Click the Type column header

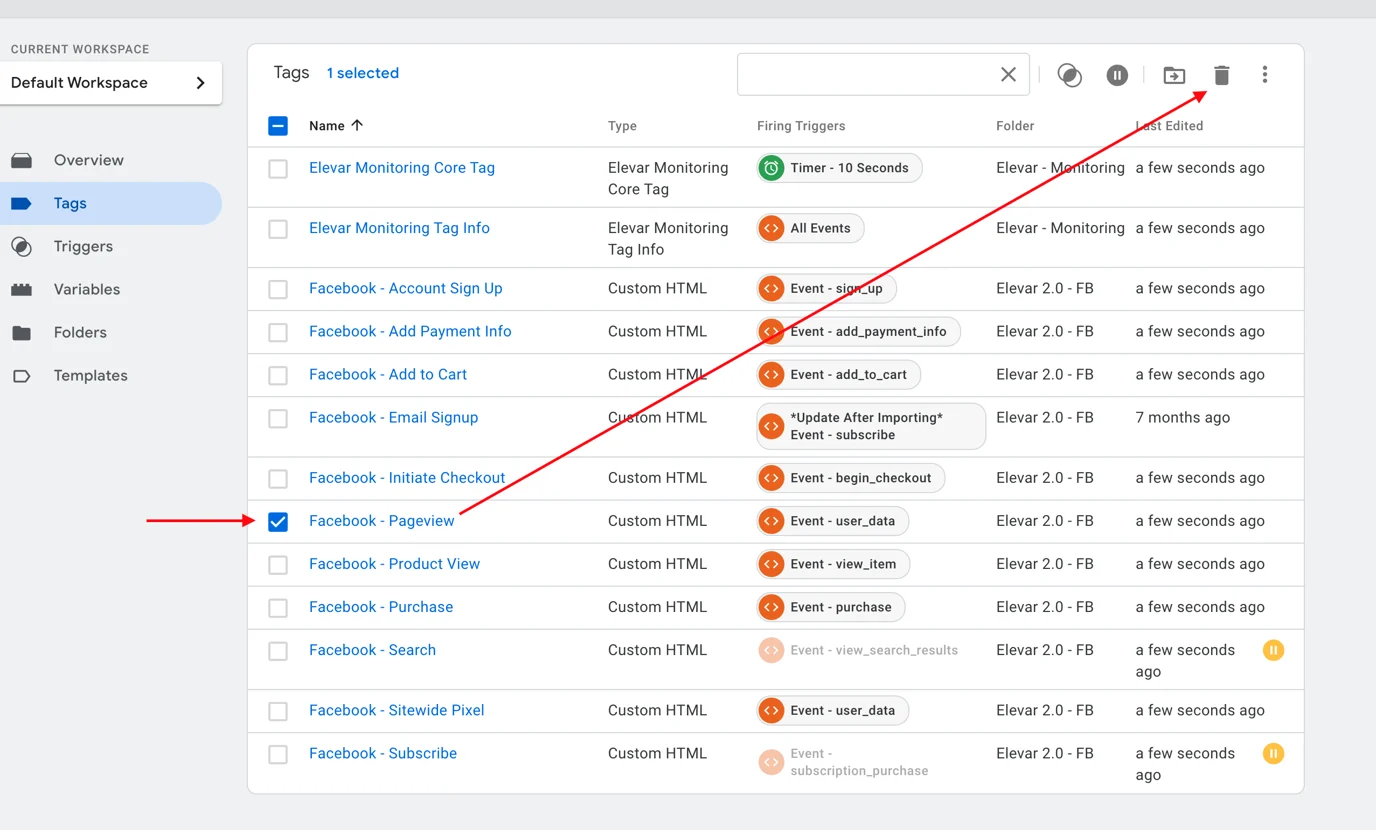[622, 126]
